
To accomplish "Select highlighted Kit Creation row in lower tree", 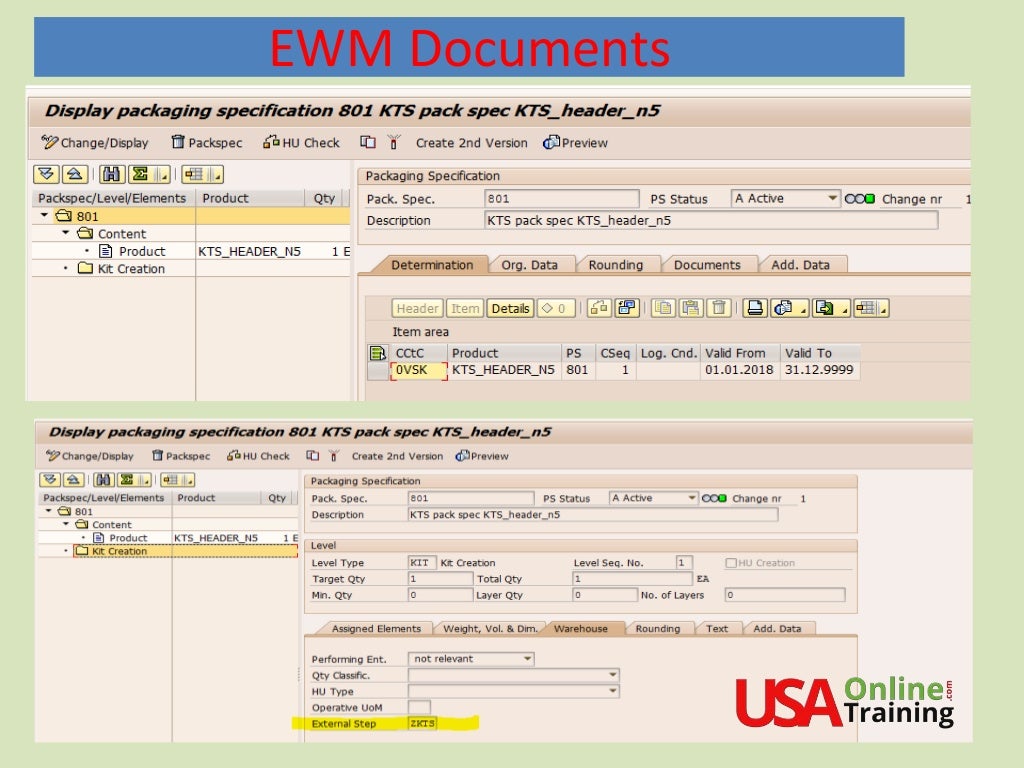I will coord(186,551).
